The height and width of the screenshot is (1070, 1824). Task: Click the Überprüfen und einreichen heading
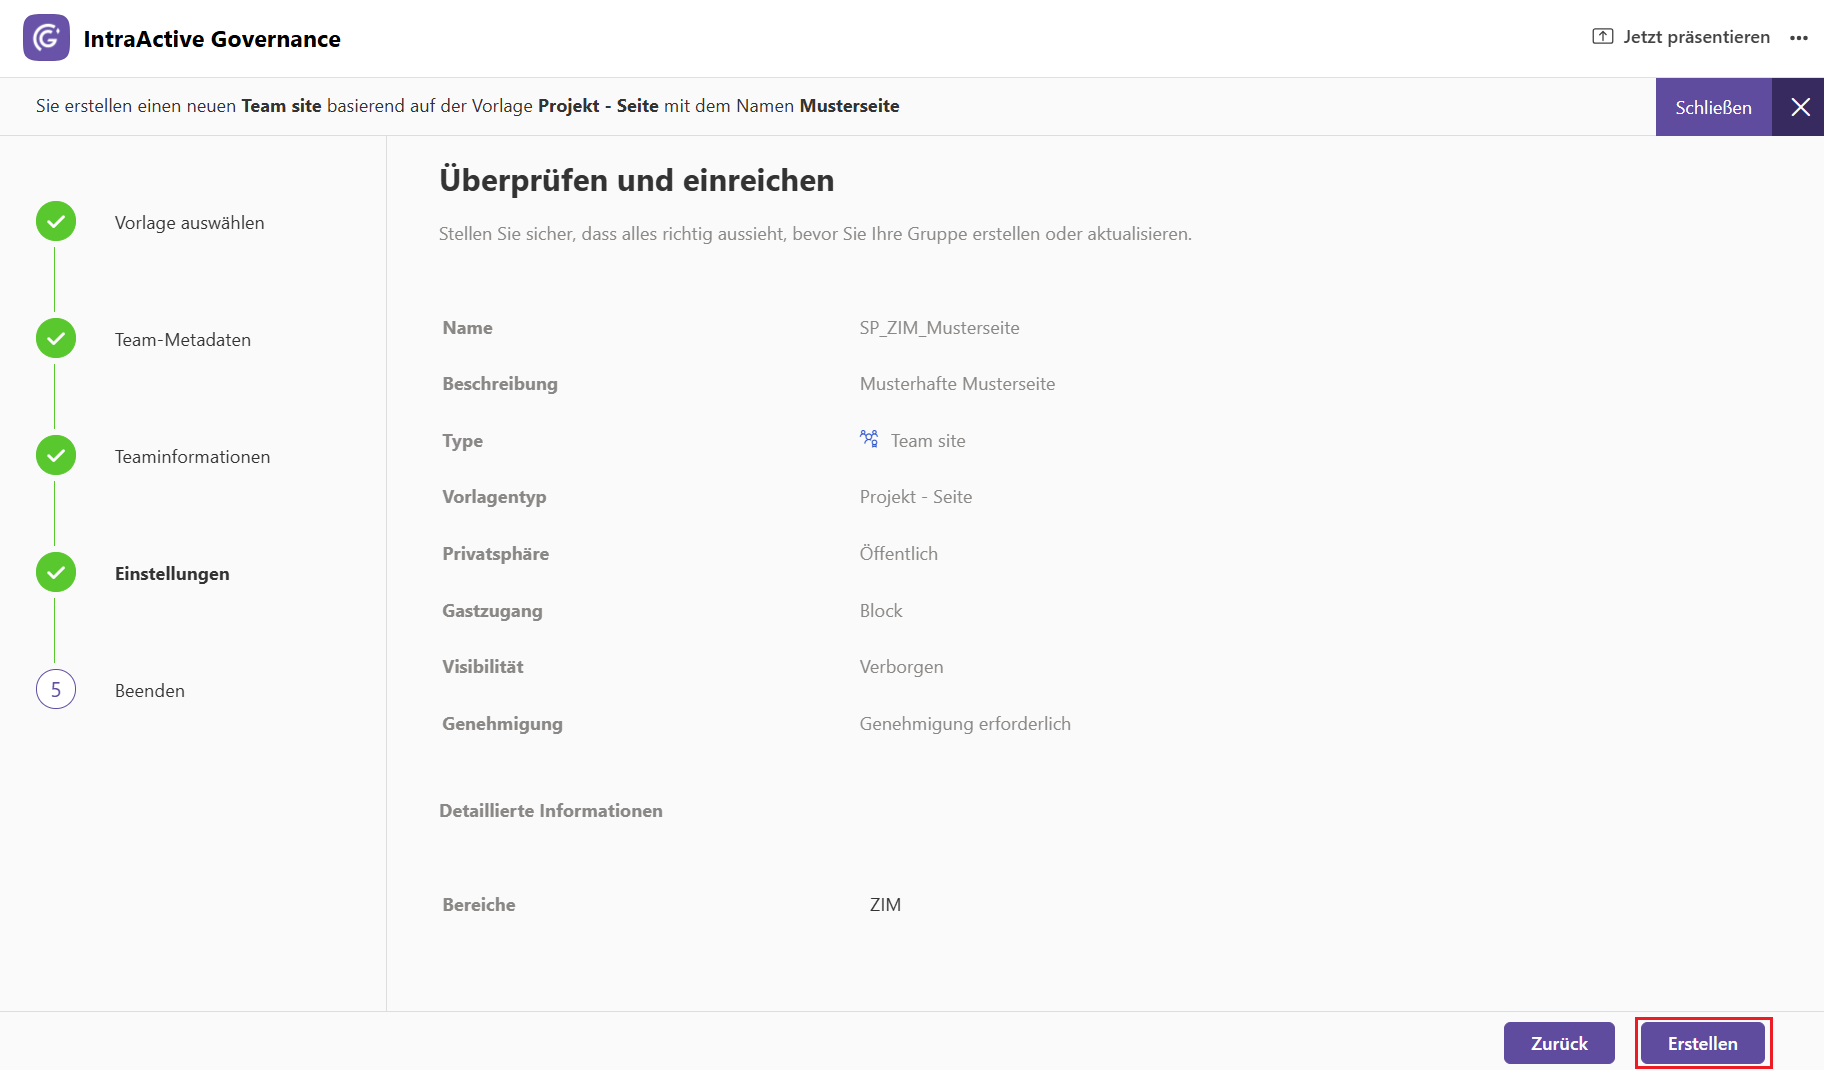coord(637,180)
